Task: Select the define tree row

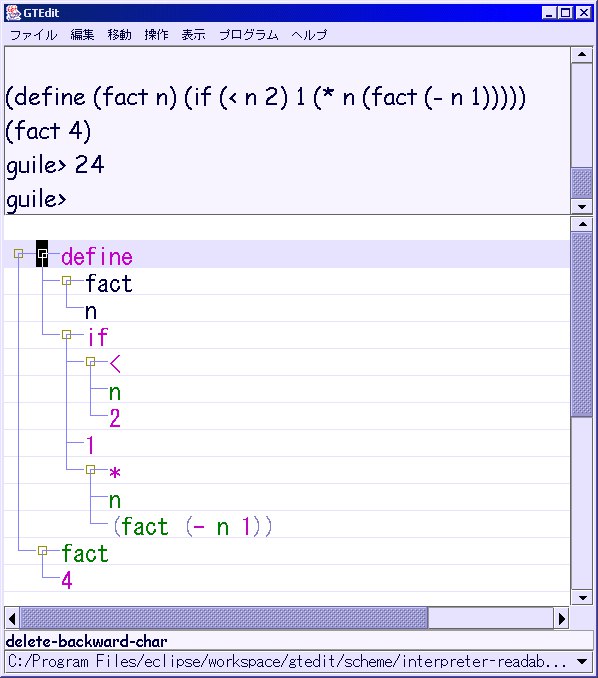Action: pos(286,254)
